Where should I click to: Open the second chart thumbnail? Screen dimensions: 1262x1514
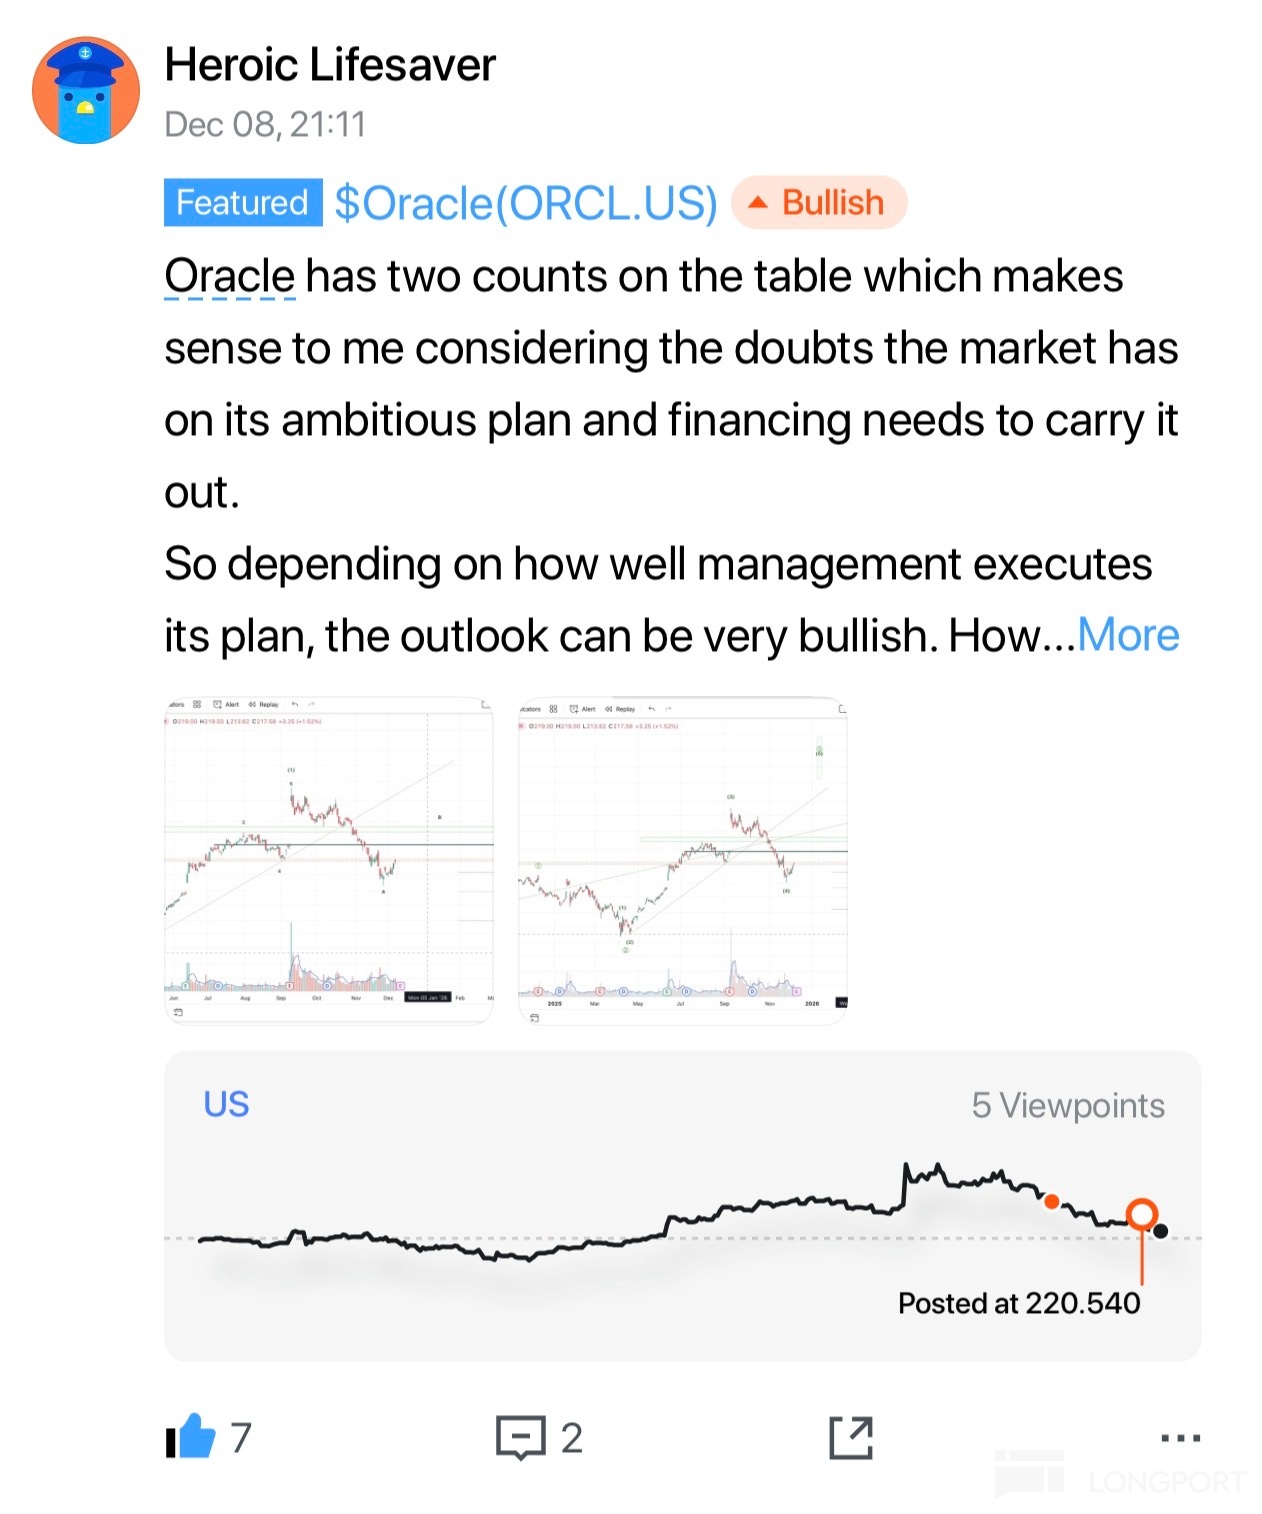tap(683, 860)
